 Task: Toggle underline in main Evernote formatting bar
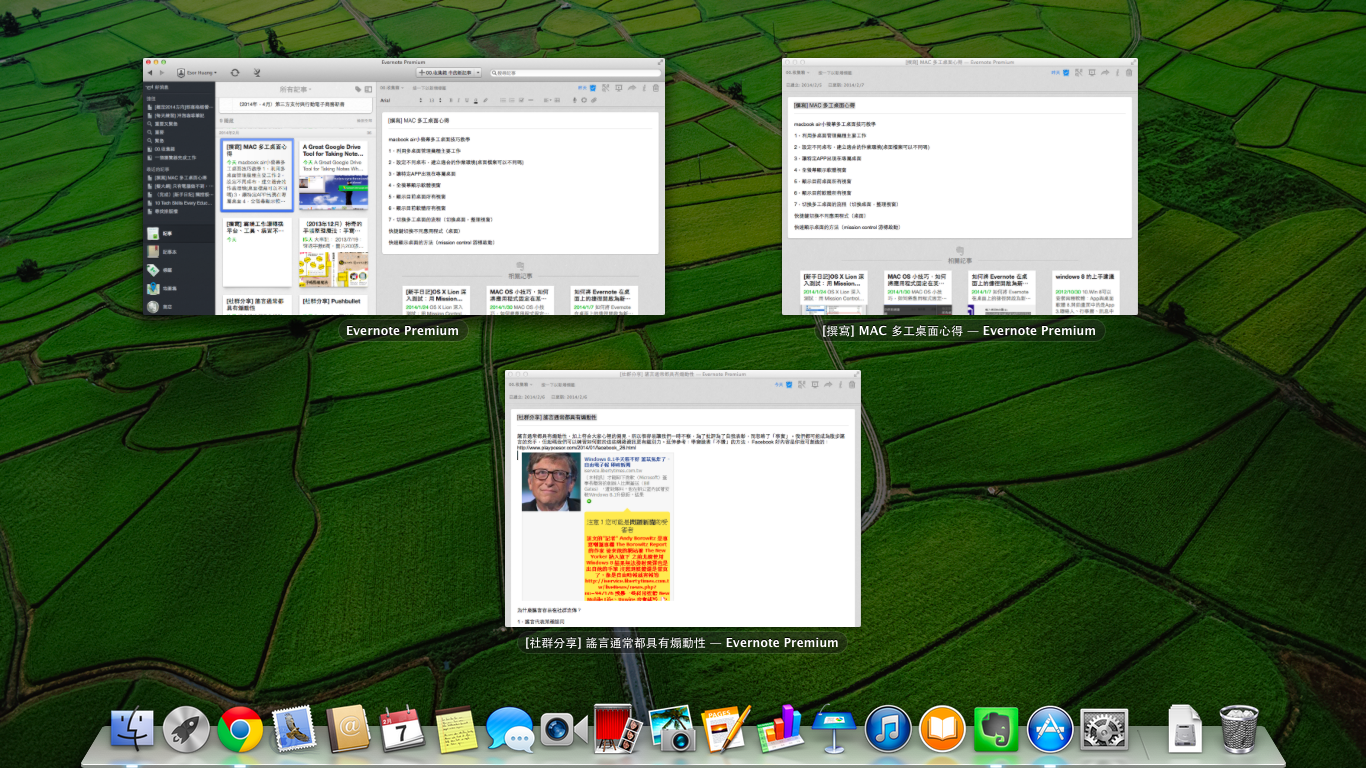467,100
